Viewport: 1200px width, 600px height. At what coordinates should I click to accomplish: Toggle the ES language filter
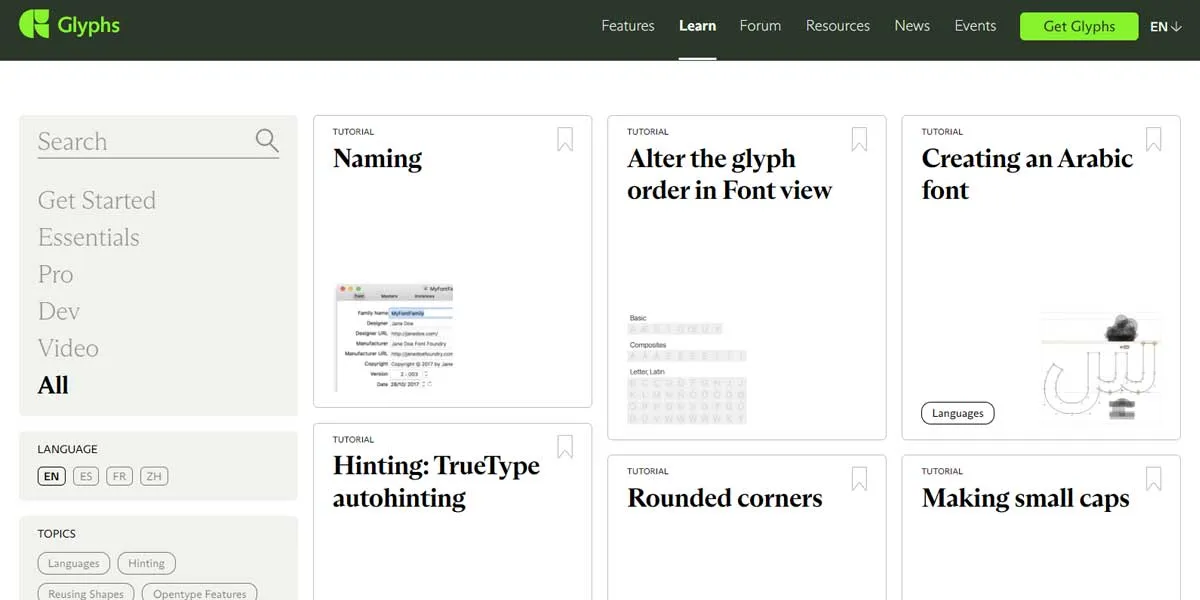pos(86,476)
